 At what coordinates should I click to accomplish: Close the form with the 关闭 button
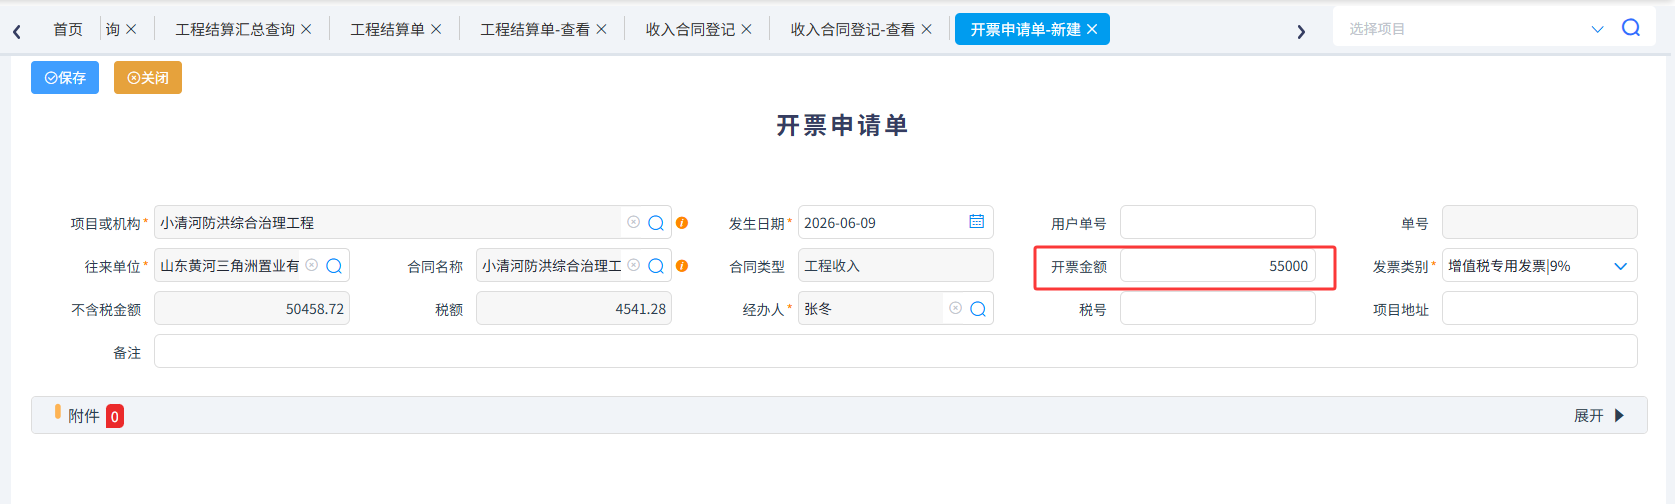[148, 78]
